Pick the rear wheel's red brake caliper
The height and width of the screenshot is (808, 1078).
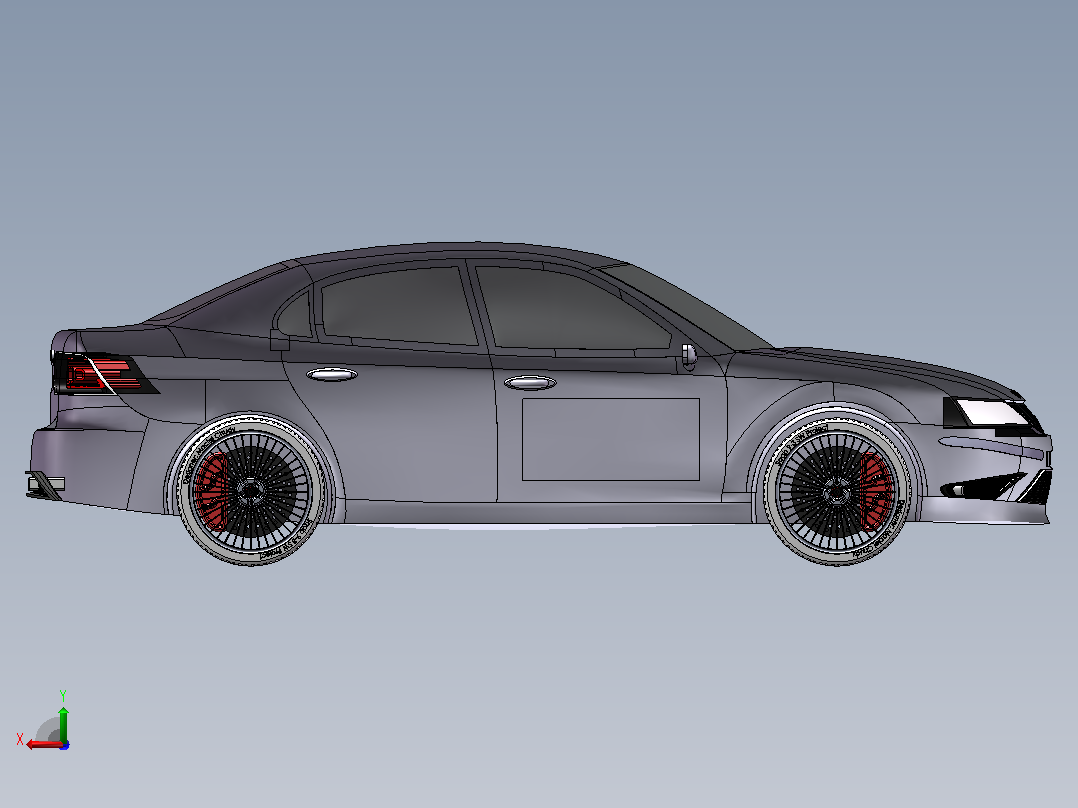tap(211, 492)
